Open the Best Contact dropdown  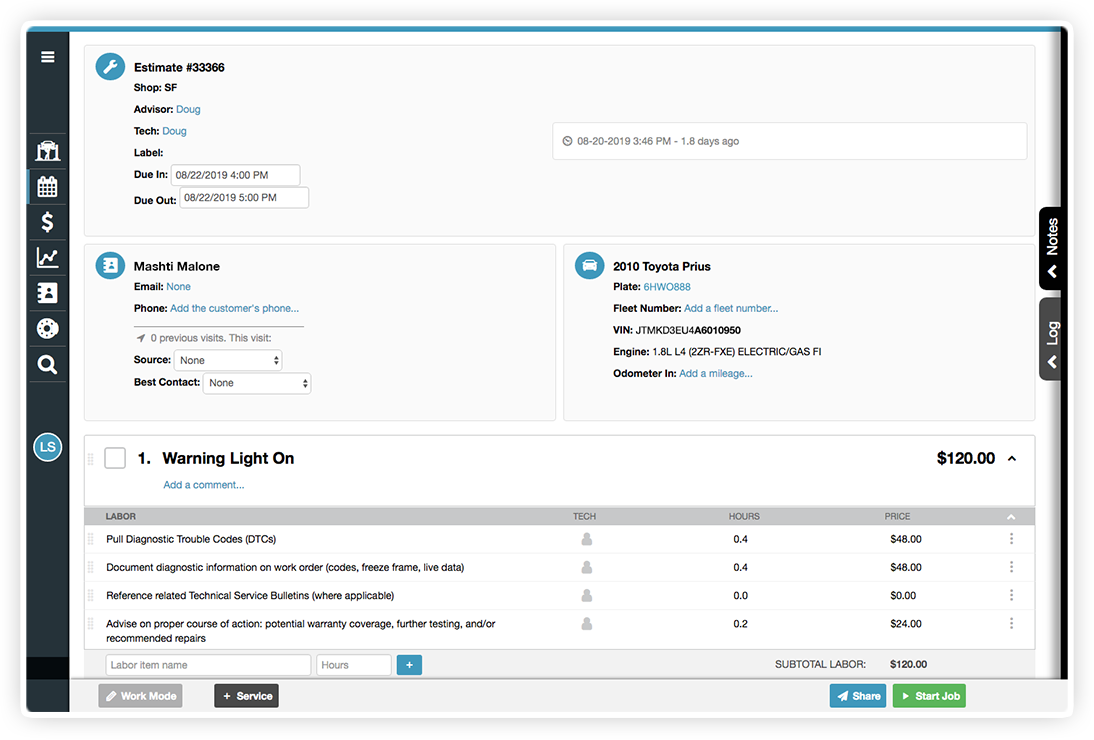pyautogui.click(x=257, y=382)
